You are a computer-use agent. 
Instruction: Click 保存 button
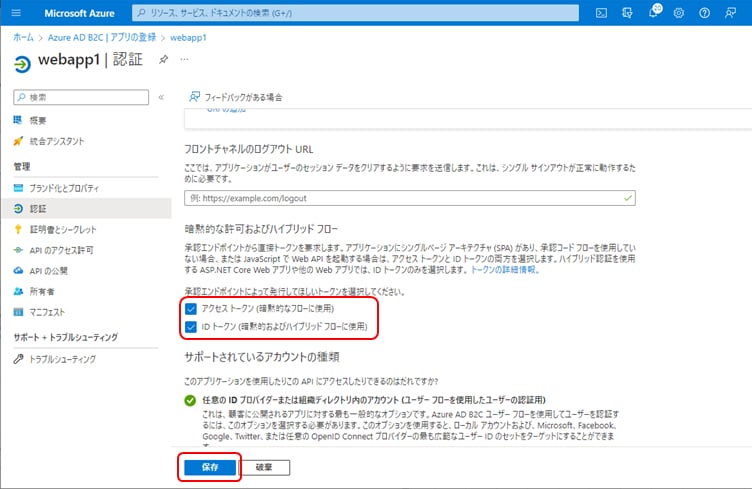click(210, 467)
